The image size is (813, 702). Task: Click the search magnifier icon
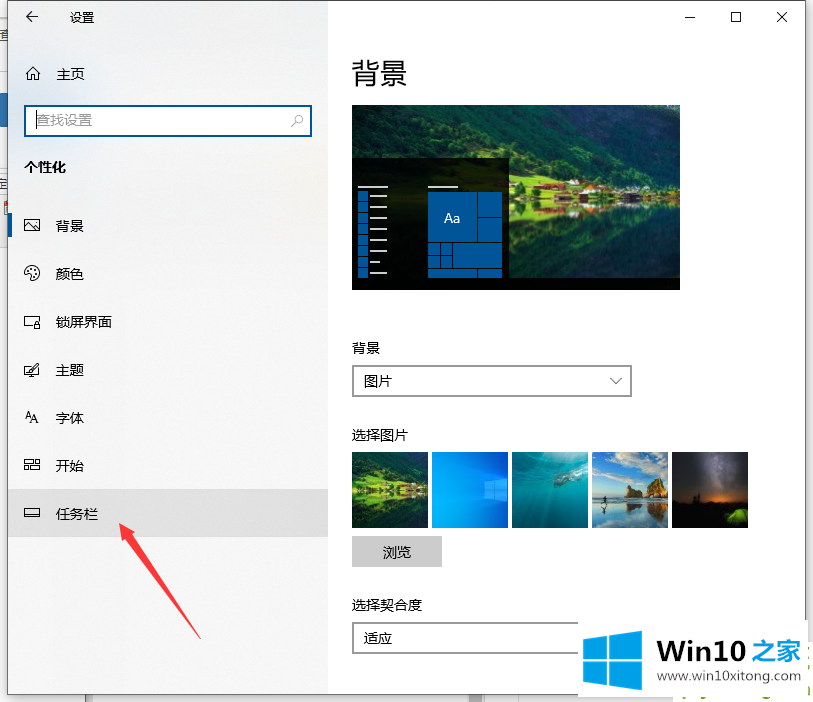click(x=297, y=121)
